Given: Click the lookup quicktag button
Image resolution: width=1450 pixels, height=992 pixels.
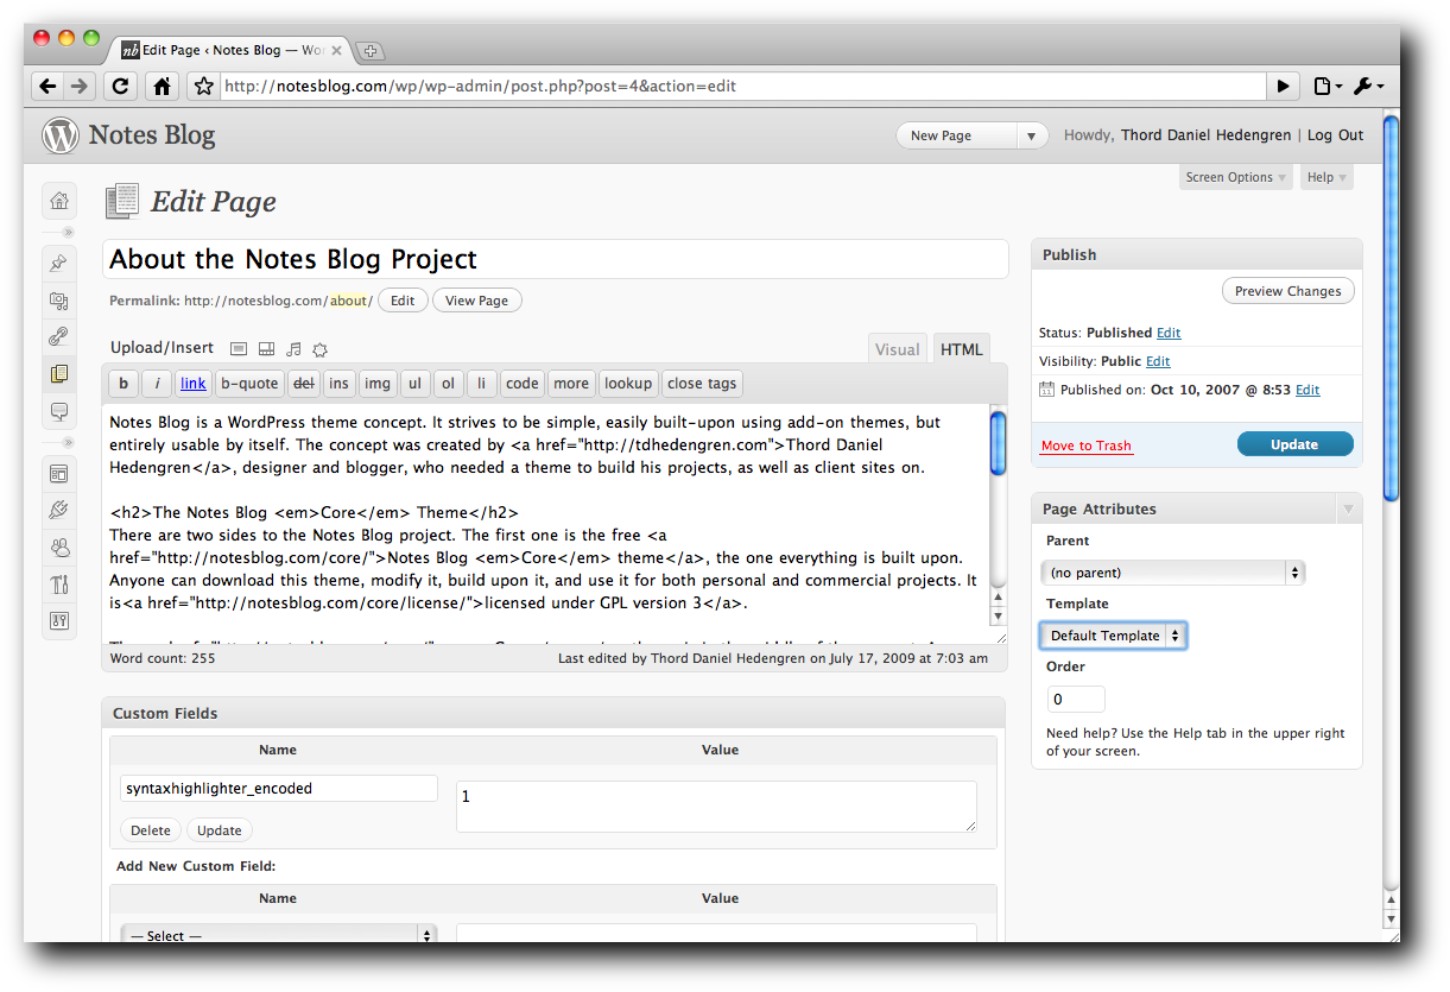Looking at the screenshot, I should pos(628,383).
